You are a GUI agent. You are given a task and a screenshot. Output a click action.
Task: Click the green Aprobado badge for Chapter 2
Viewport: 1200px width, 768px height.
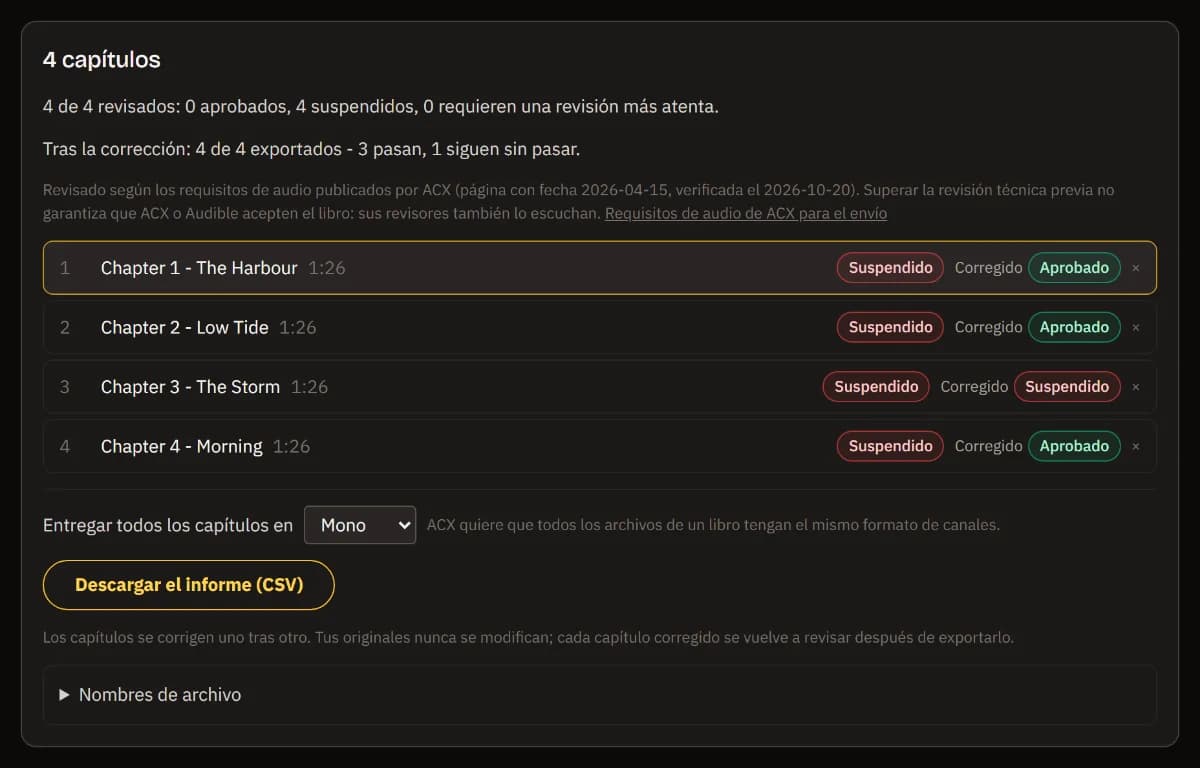coord(1074,327)
